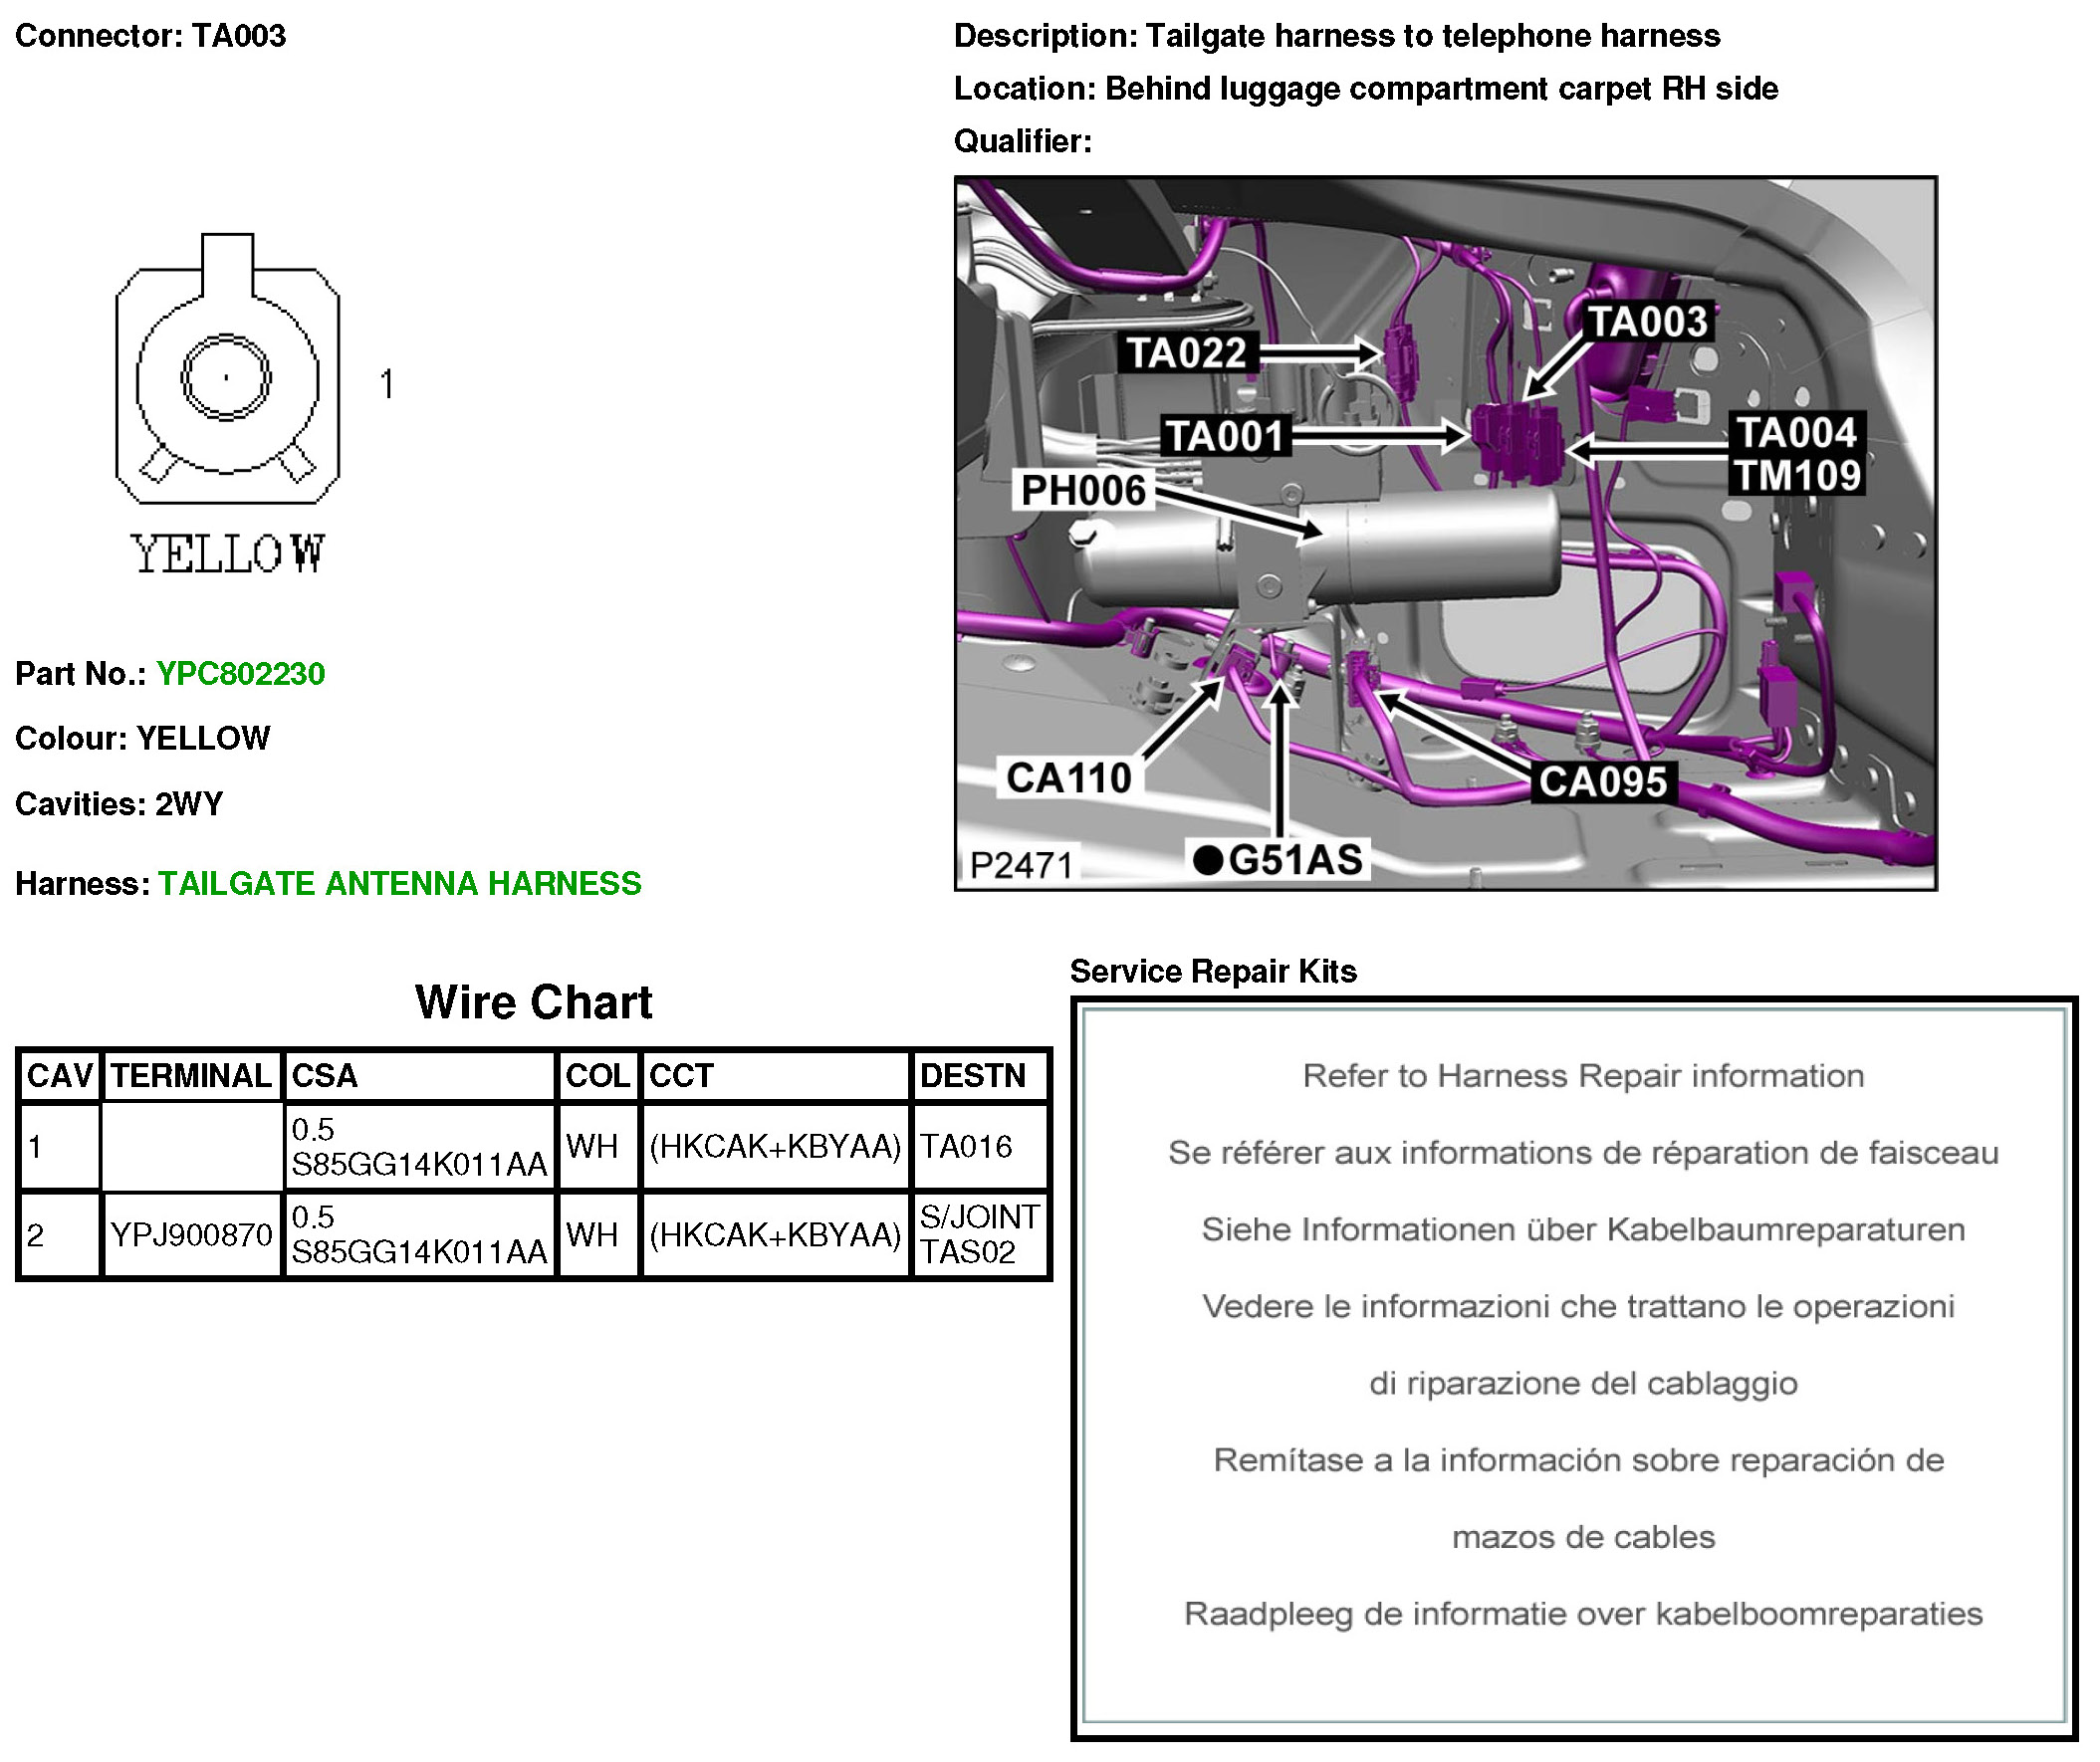The width and height of the screenshot is (2100, 1762).
Task: Select the CA110 label in diagram
Action: click(1068, 778)
